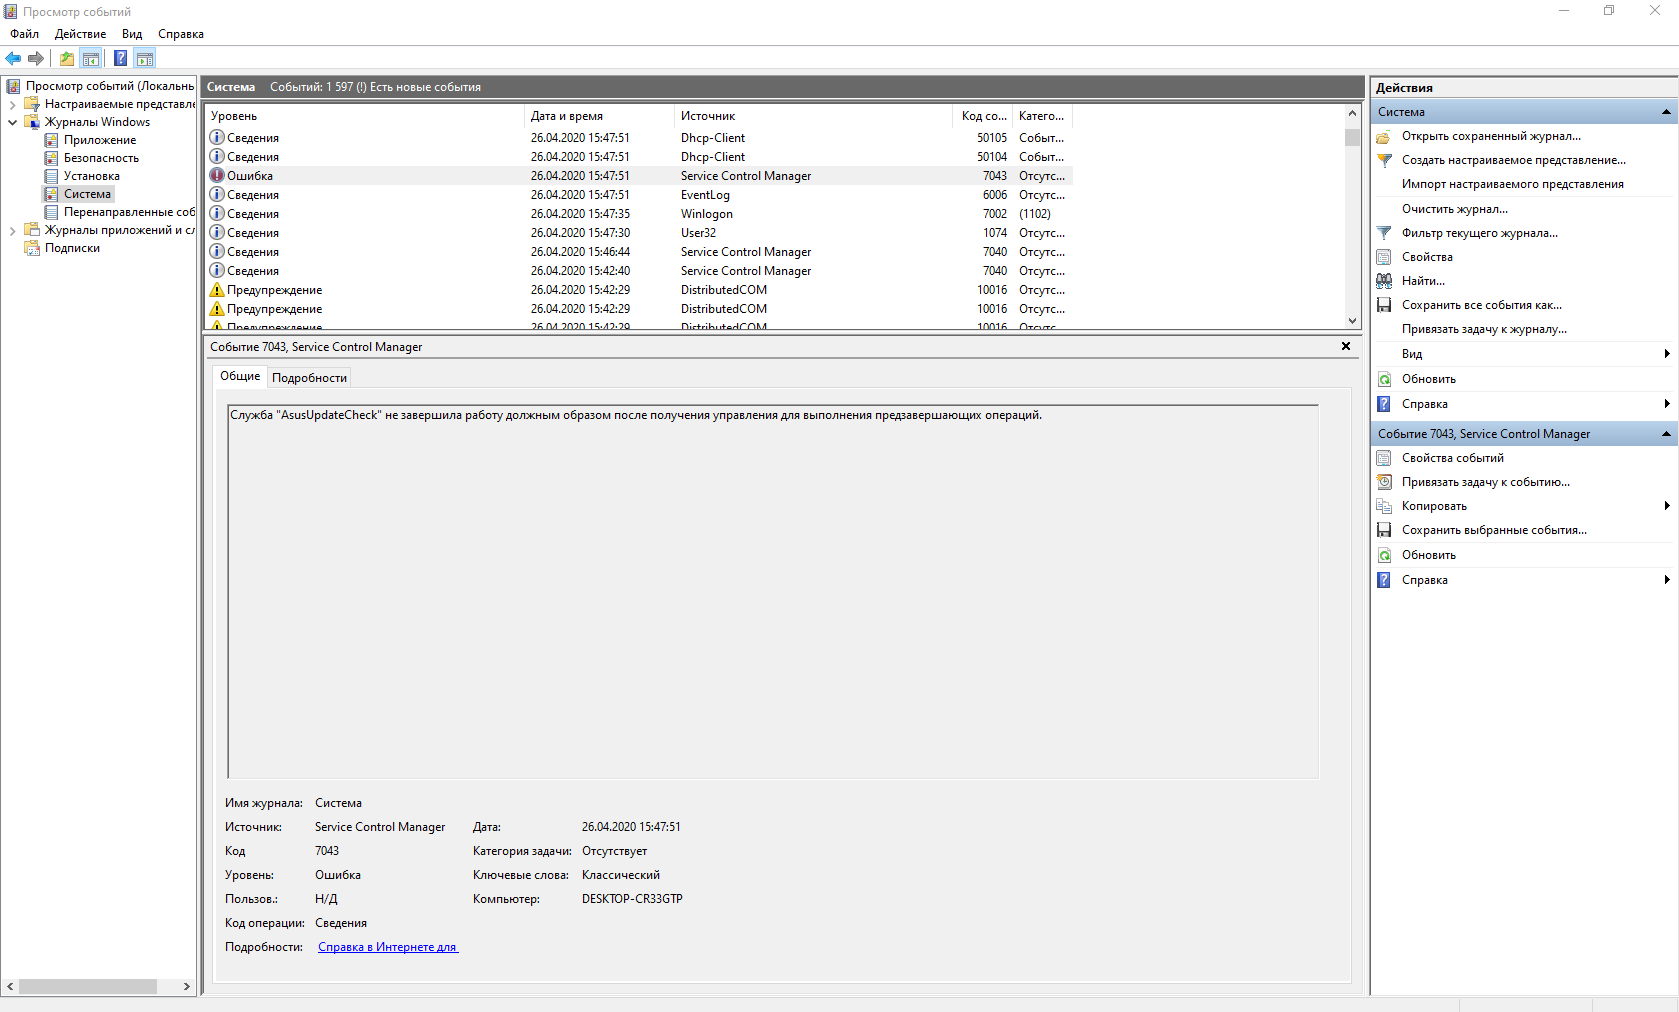Collapse the Журналы Windows tree node
1679x1012 pixels.
[12, 122]
